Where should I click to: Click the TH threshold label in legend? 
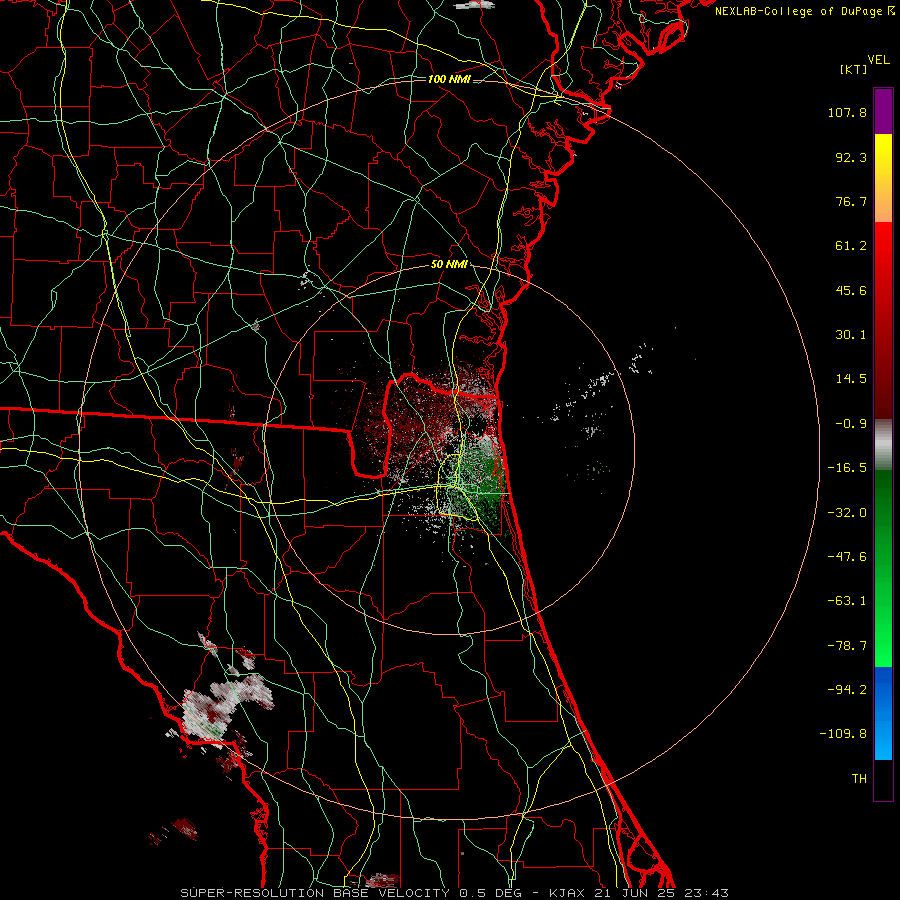(x=859, y=779)
